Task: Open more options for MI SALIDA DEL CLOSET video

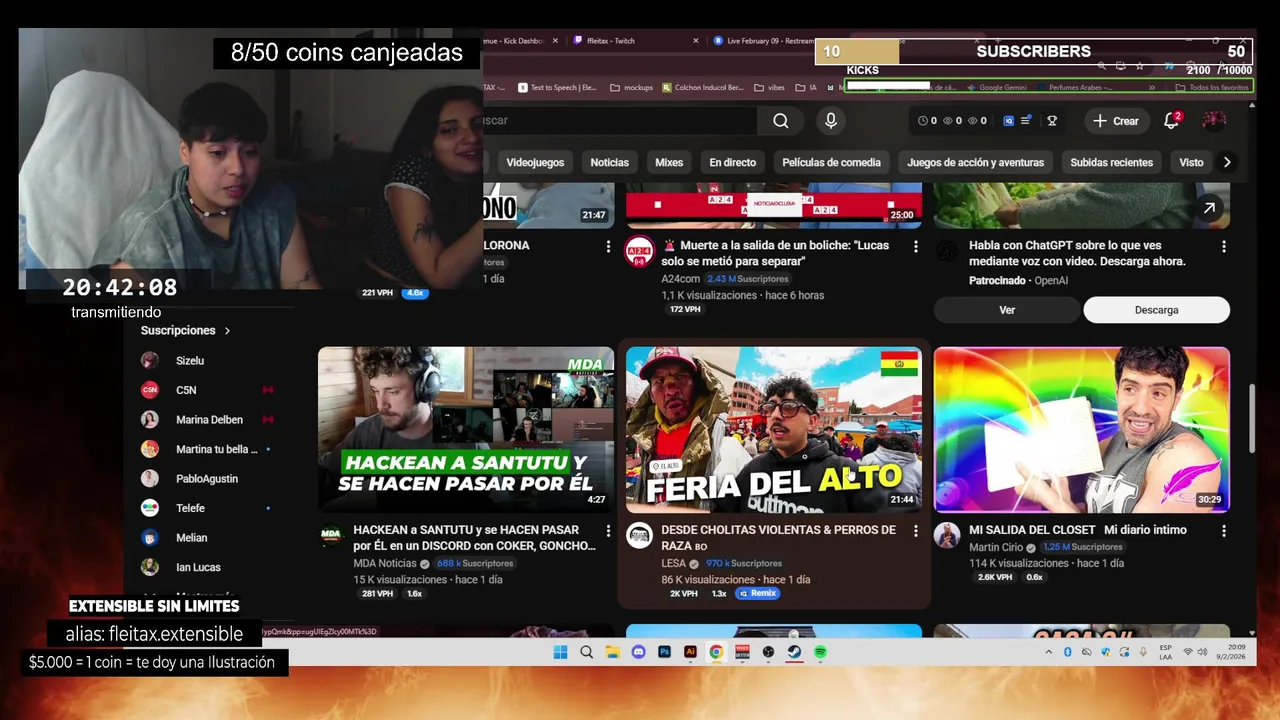Action: coord(1223,531)
